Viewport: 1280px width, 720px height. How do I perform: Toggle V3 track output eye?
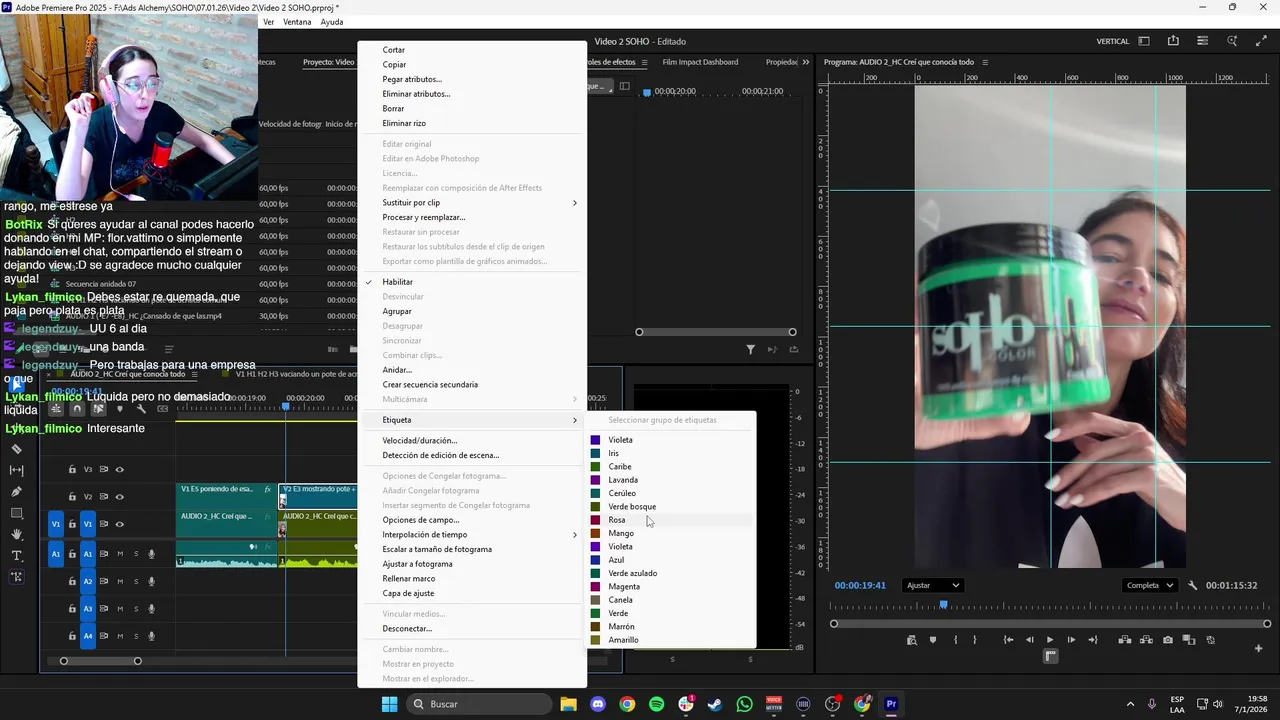(x=119, y=469)
